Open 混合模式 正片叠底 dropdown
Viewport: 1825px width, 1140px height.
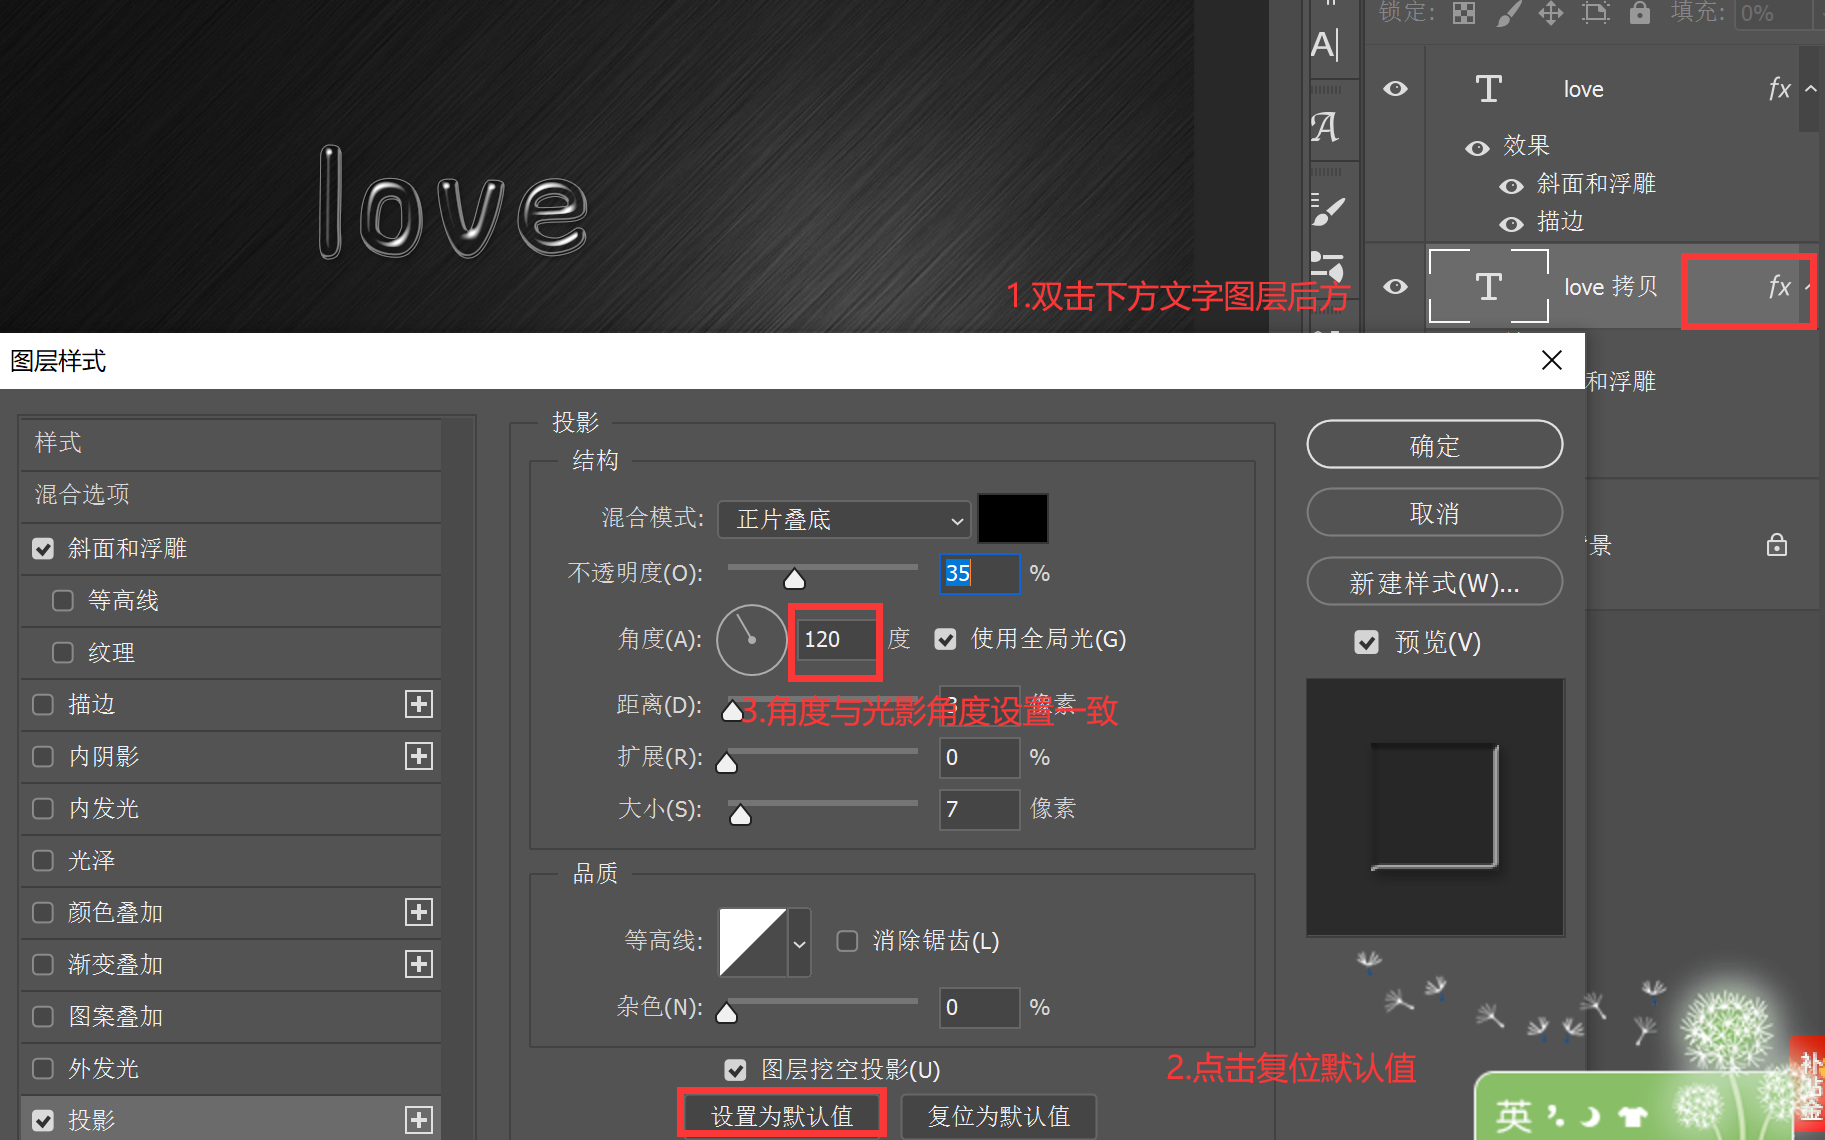click(845, 519)
